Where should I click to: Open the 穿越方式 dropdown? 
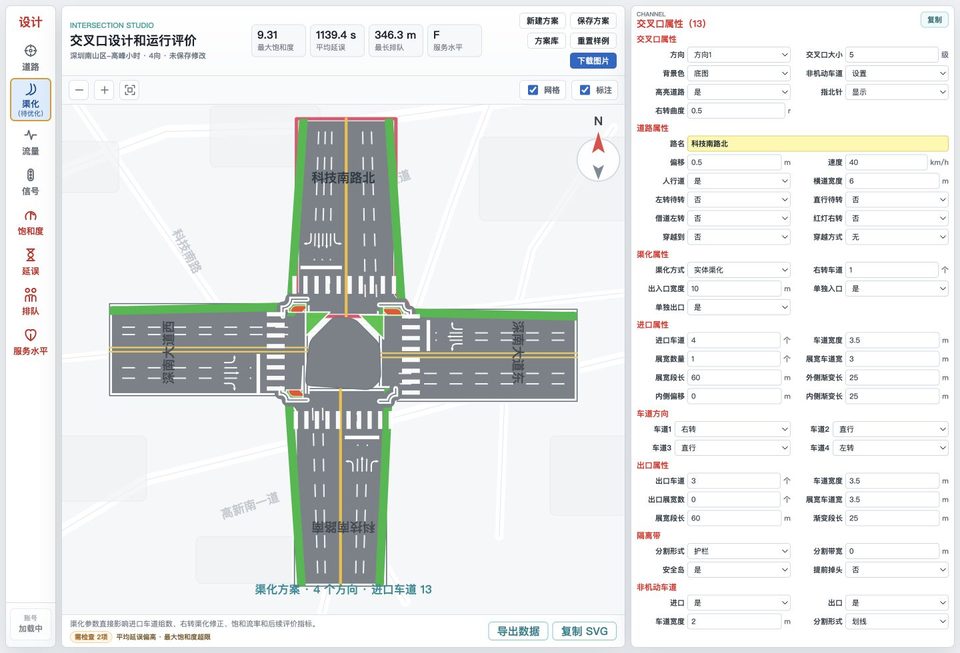click(898, 237)
